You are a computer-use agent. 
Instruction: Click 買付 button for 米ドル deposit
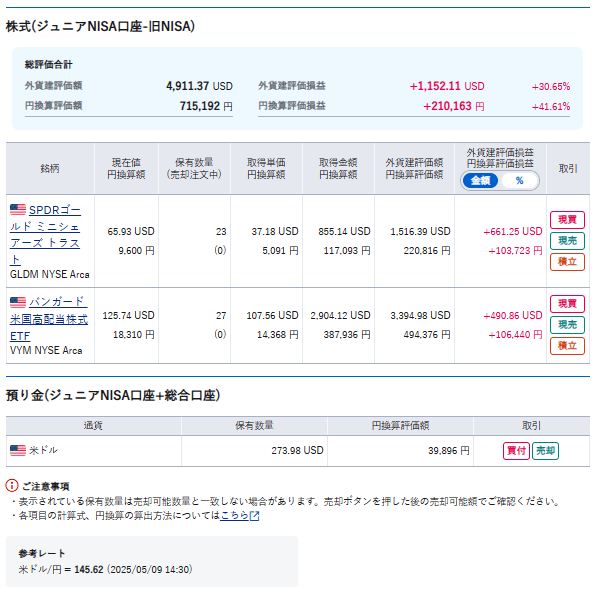pos(516,451)
